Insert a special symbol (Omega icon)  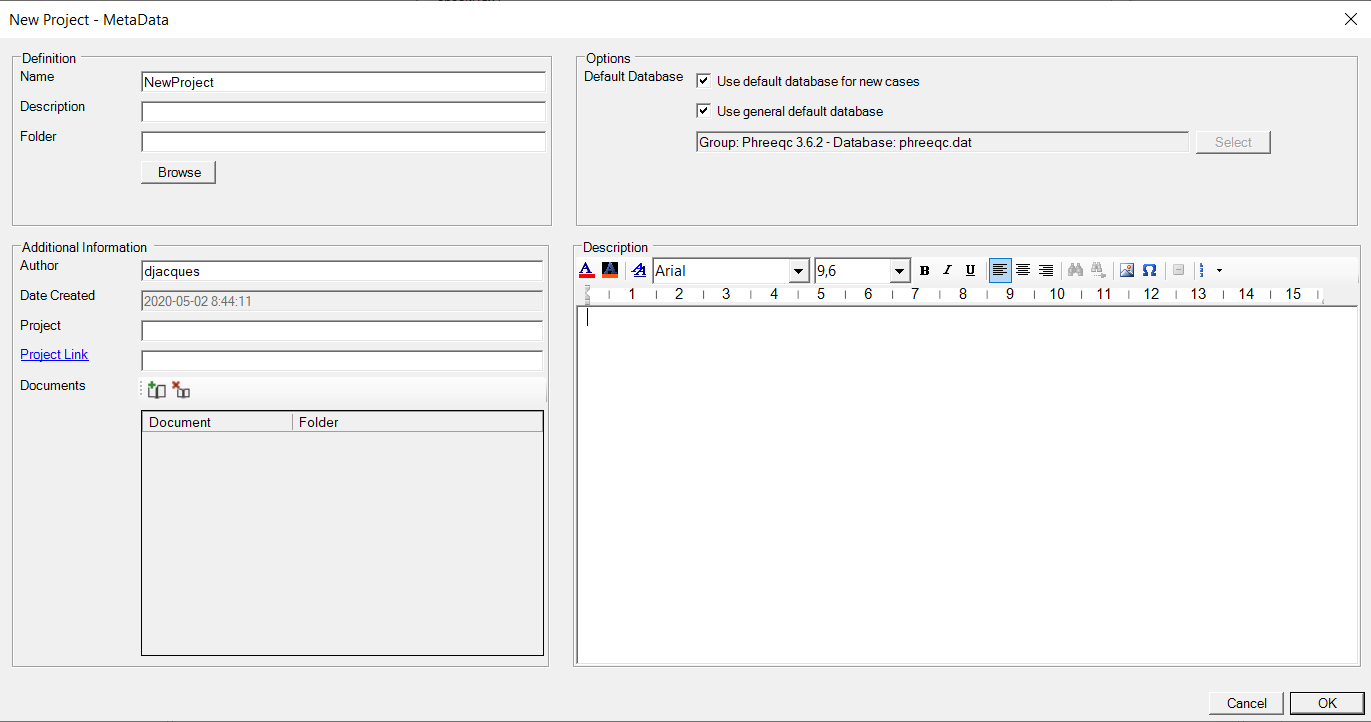pyautogui.click(x=1150, y=270)
